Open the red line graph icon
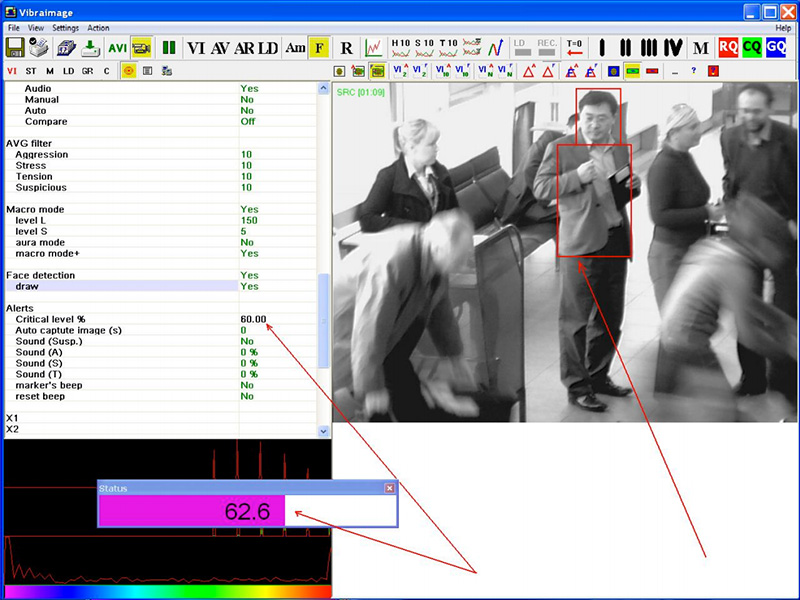The image size is (800, 600). click(x=373, y=48)
